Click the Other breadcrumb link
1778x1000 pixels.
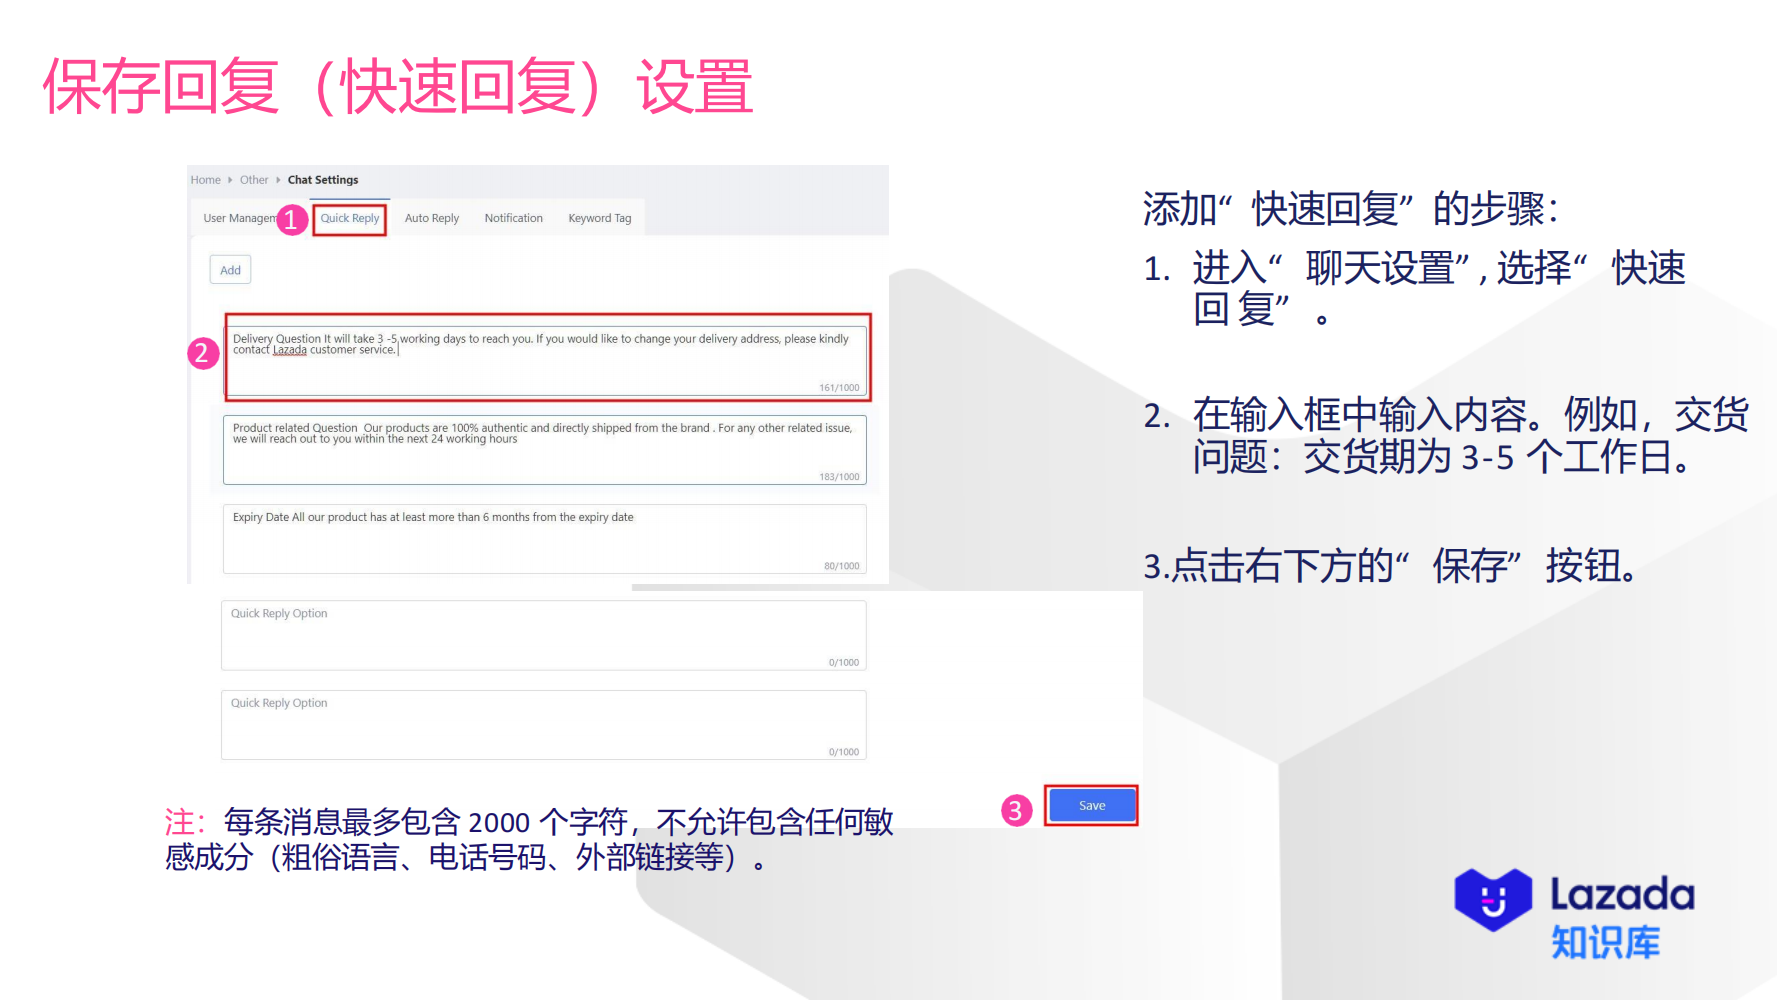coord(254,179)
